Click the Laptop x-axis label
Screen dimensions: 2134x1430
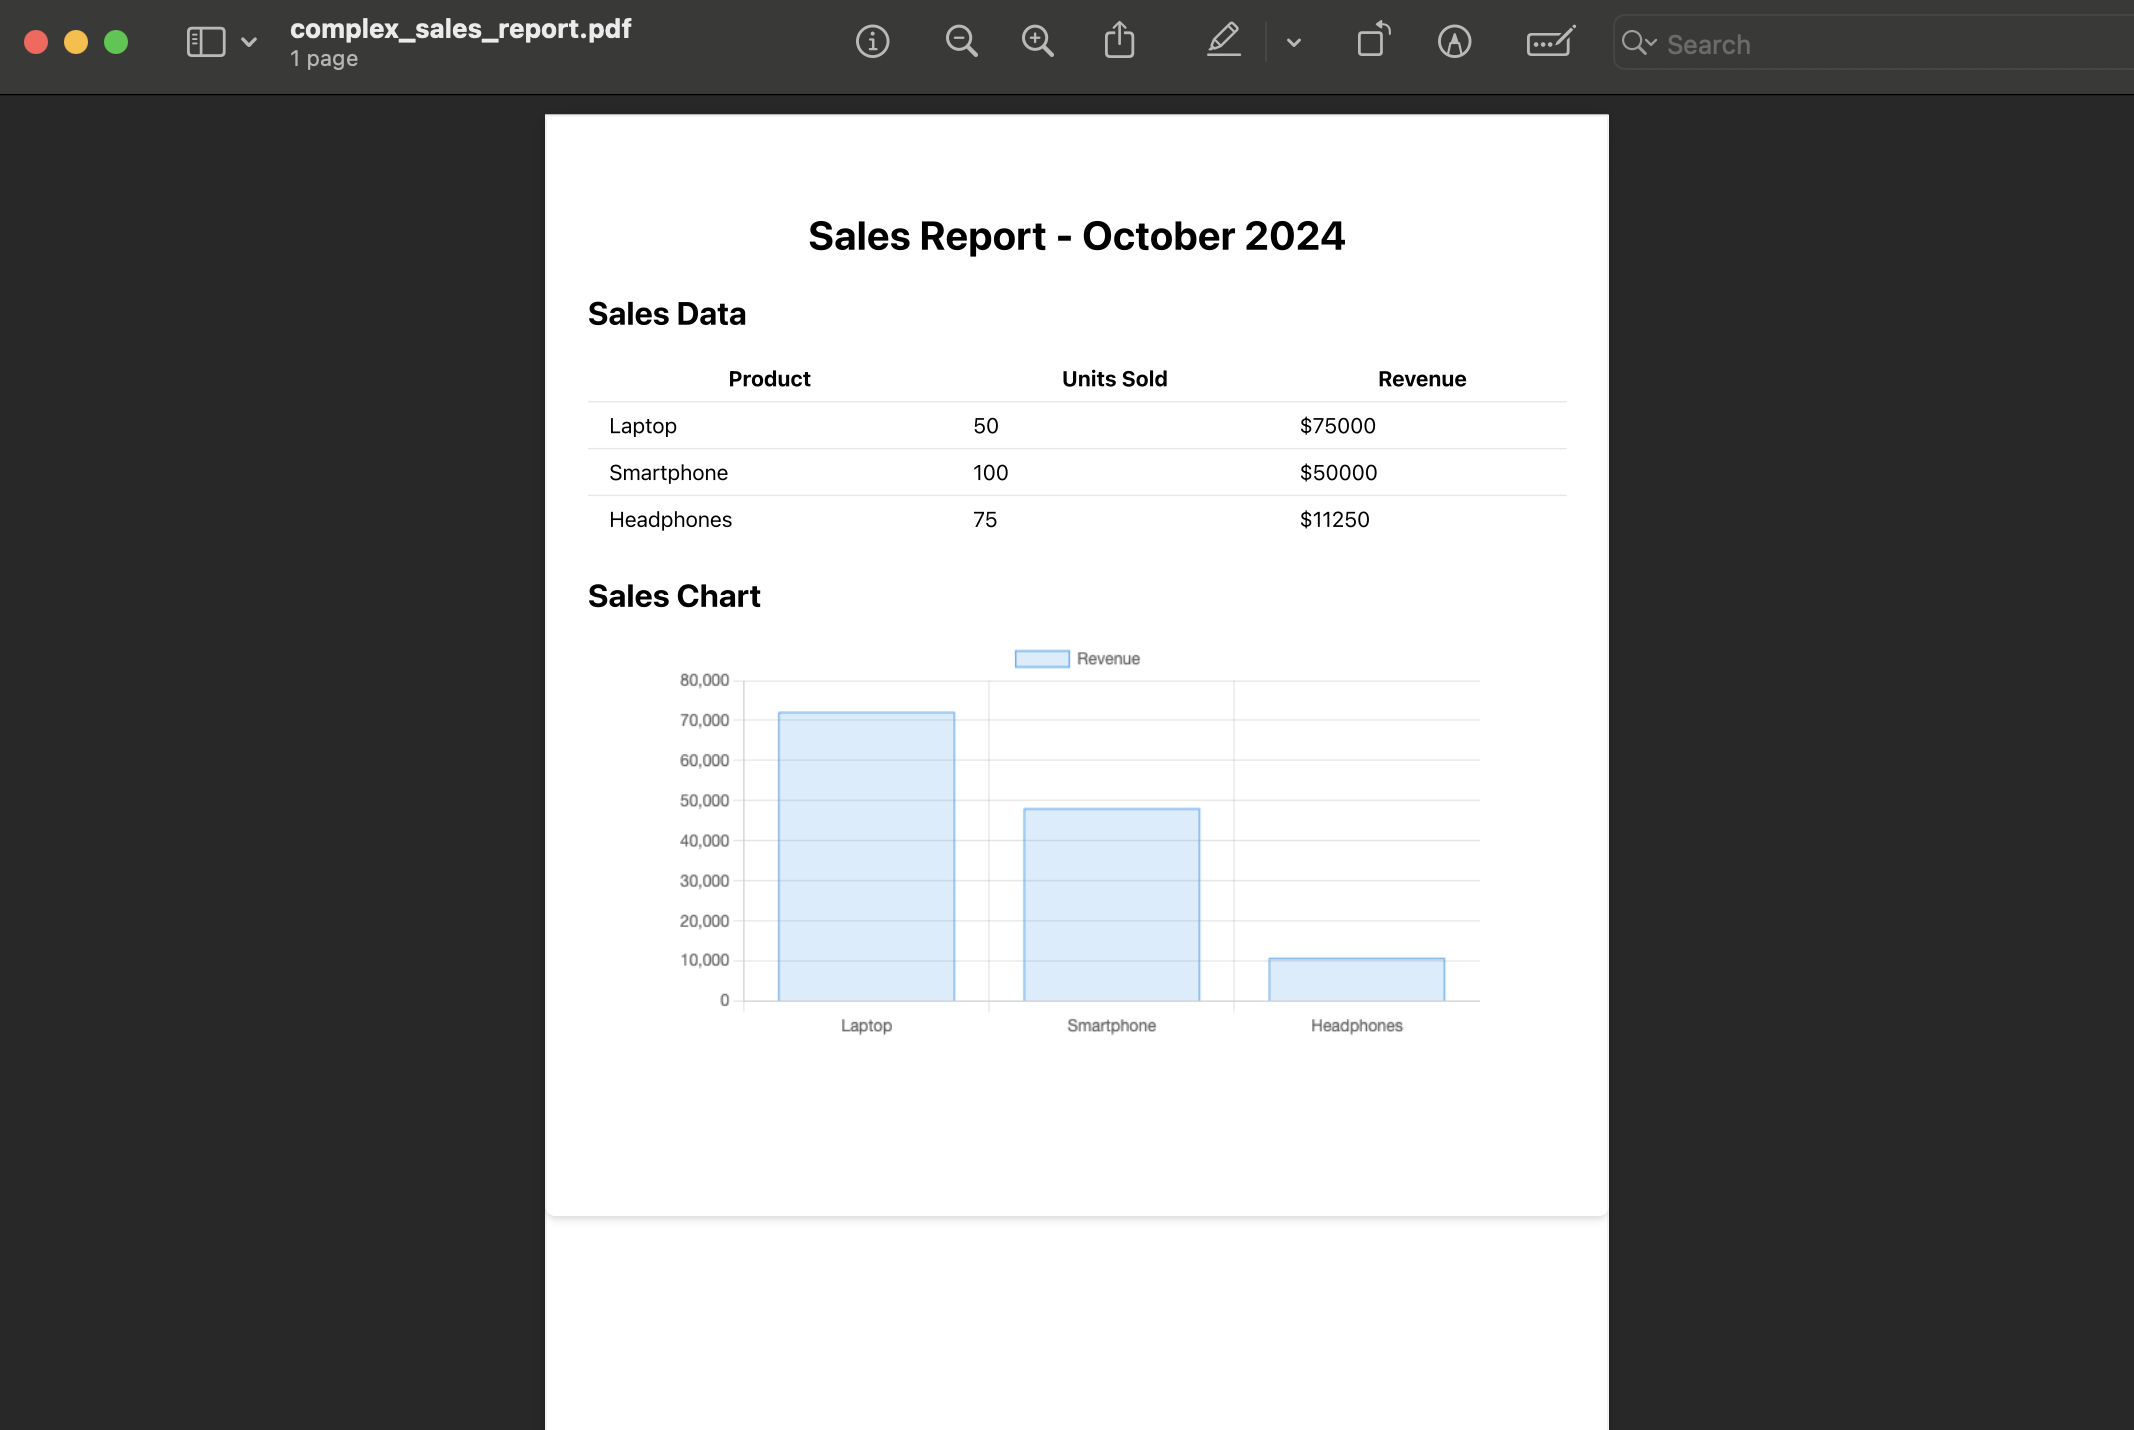[x=866, y=1026]
